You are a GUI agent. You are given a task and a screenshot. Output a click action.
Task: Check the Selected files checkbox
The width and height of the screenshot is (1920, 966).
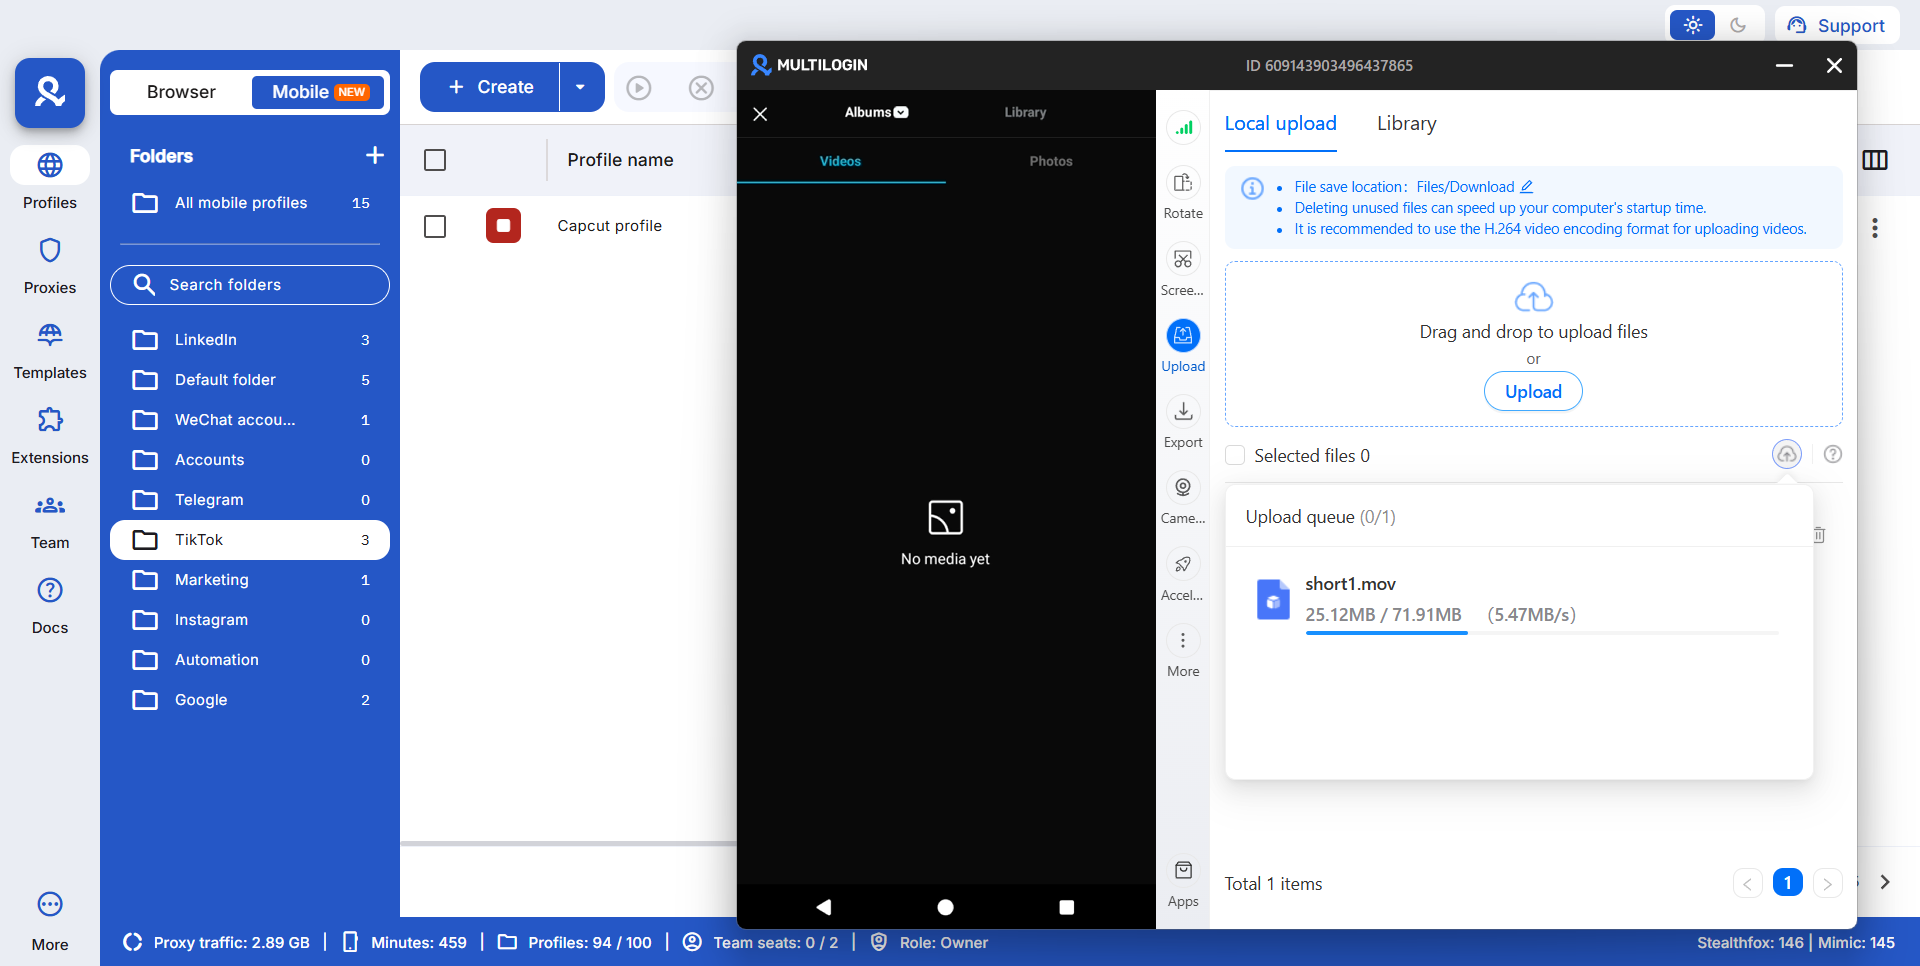(x=1235, y=456)
